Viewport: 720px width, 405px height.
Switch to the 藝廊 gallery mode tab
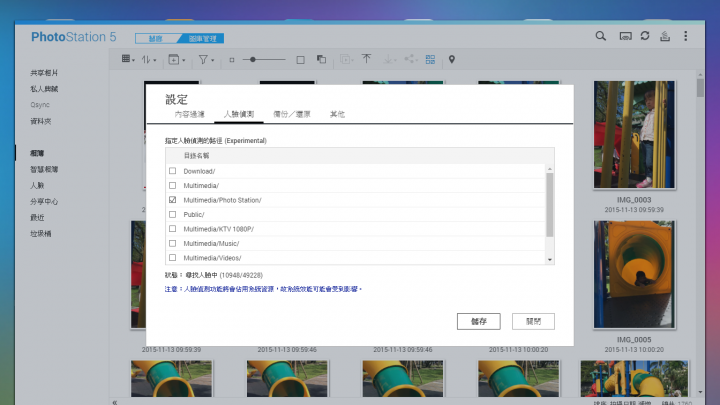pyautogui.click(x=156, y=39)
